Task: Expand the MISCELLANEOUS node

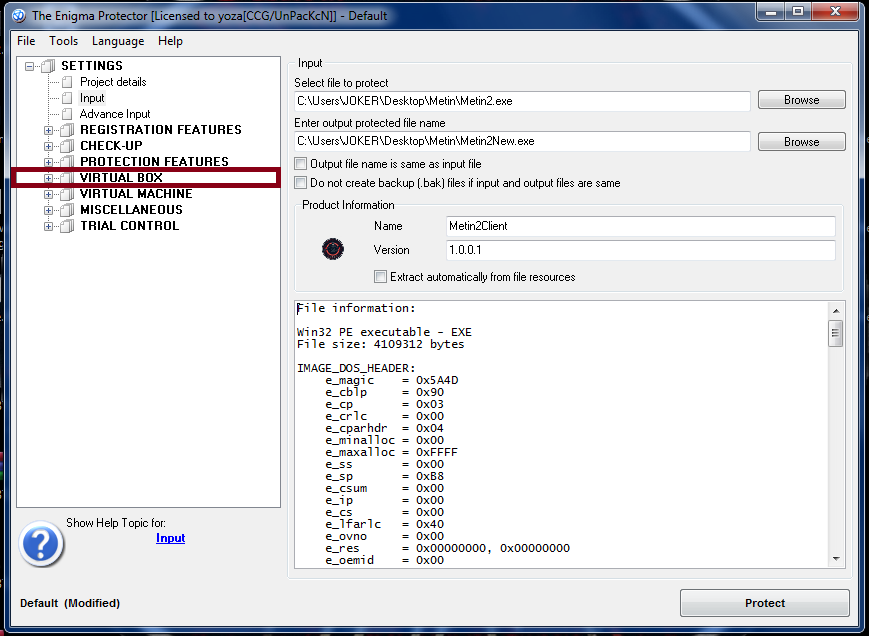Action: tap(49, 211)
